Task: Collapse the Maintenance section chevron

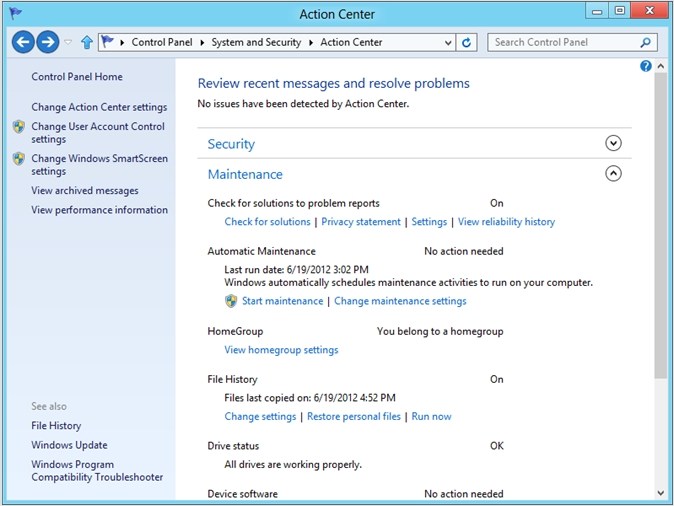Action: [x=613, y=174]
